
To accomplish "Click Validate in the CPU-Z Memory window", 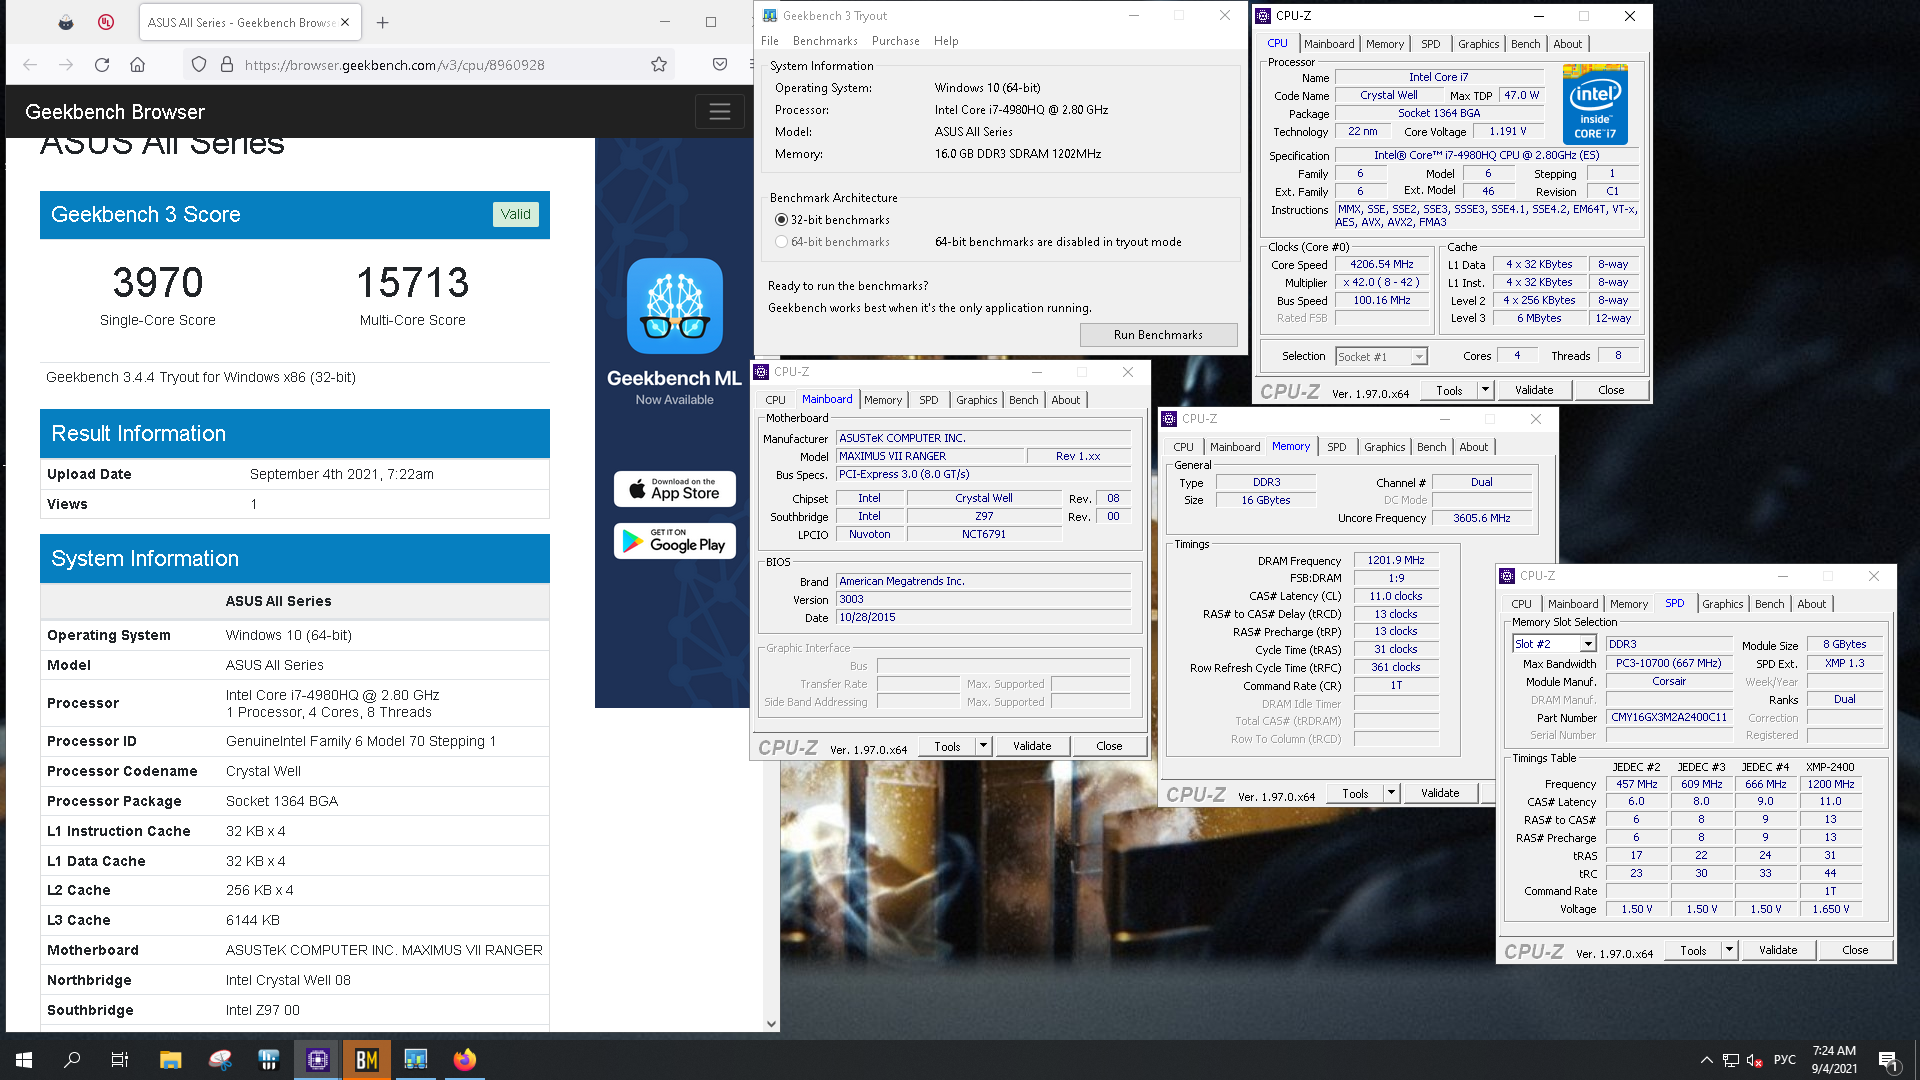I will 1440,793.
